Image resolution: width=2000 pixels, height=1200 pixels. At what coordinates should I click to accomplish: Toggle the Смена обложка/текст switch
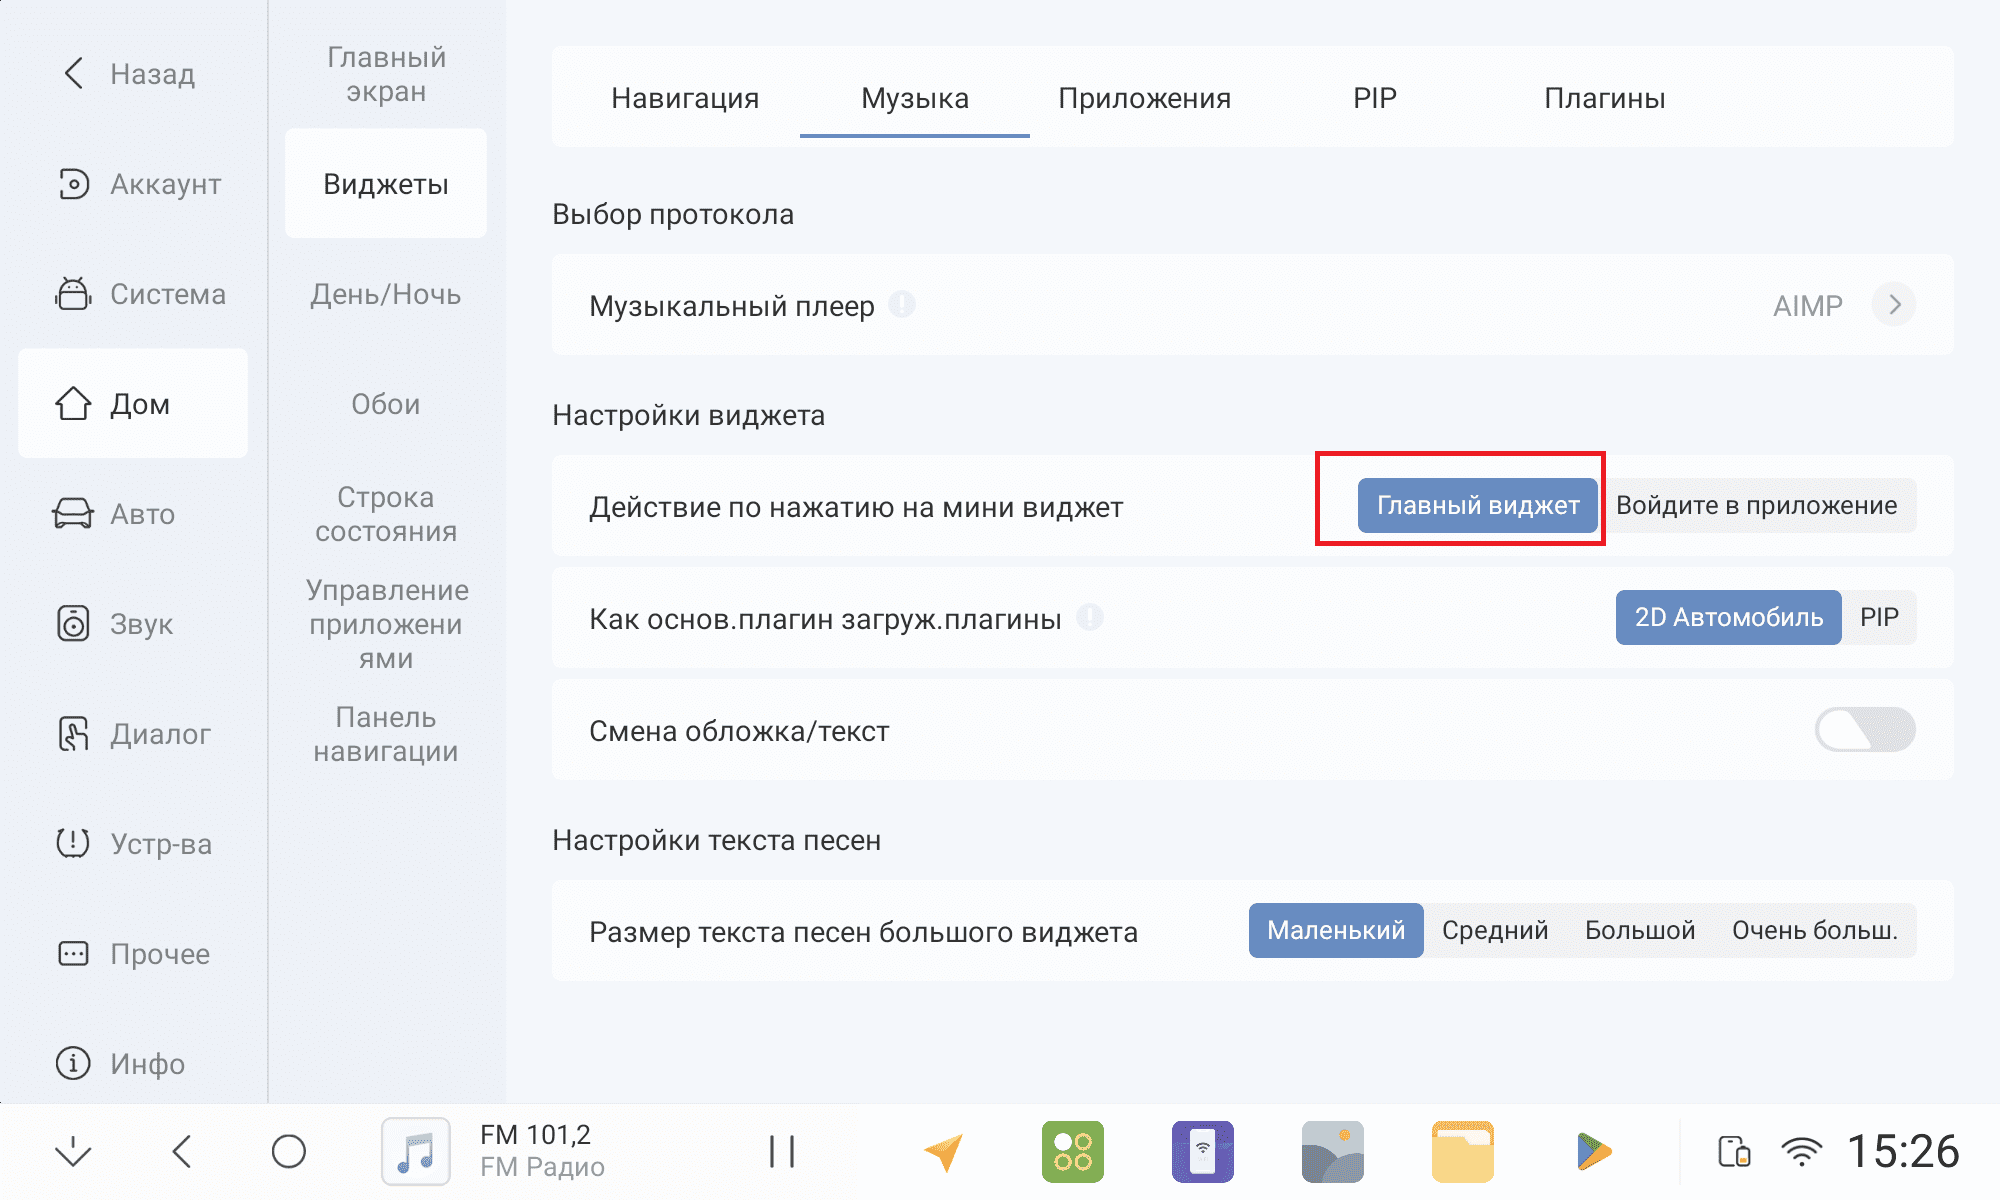[x=1864, y=730]
